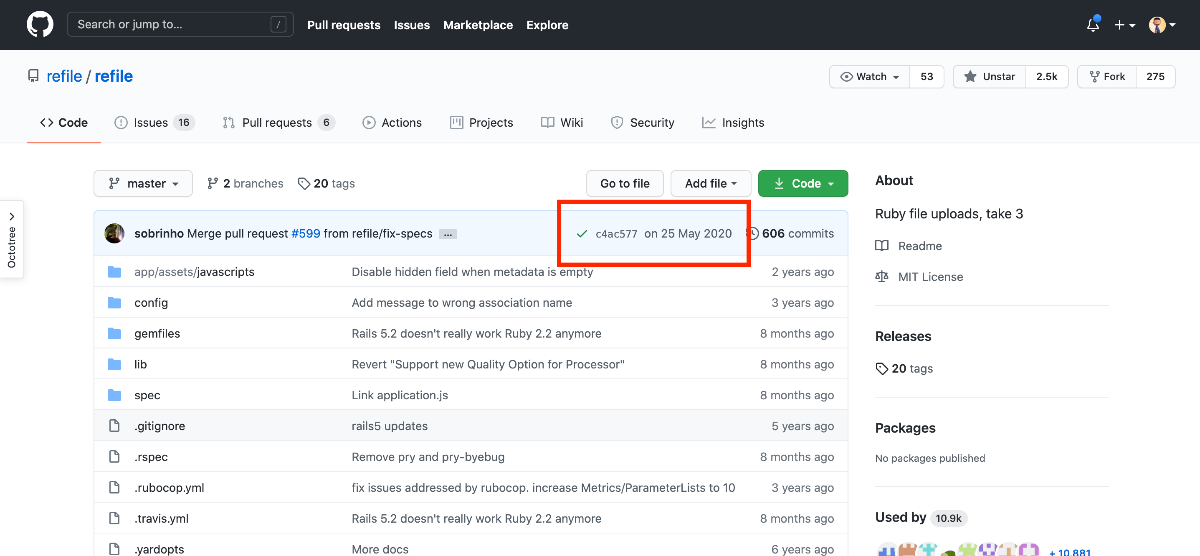This screenshot has height=556, width=1200.
Task: Switch to the Security tab
Action: click(x=643, y=122)
